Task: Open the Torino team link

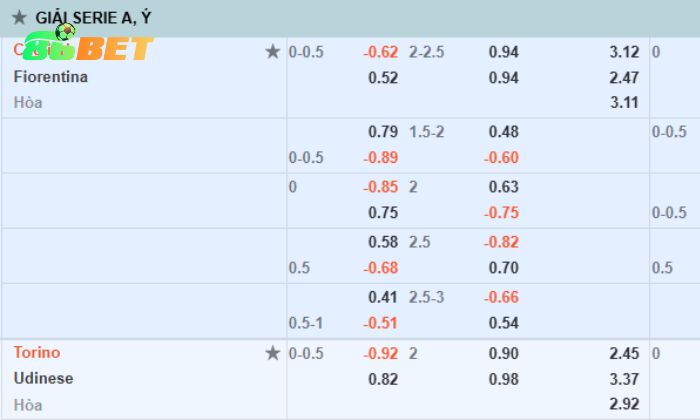Action: [x=37, y=353]
